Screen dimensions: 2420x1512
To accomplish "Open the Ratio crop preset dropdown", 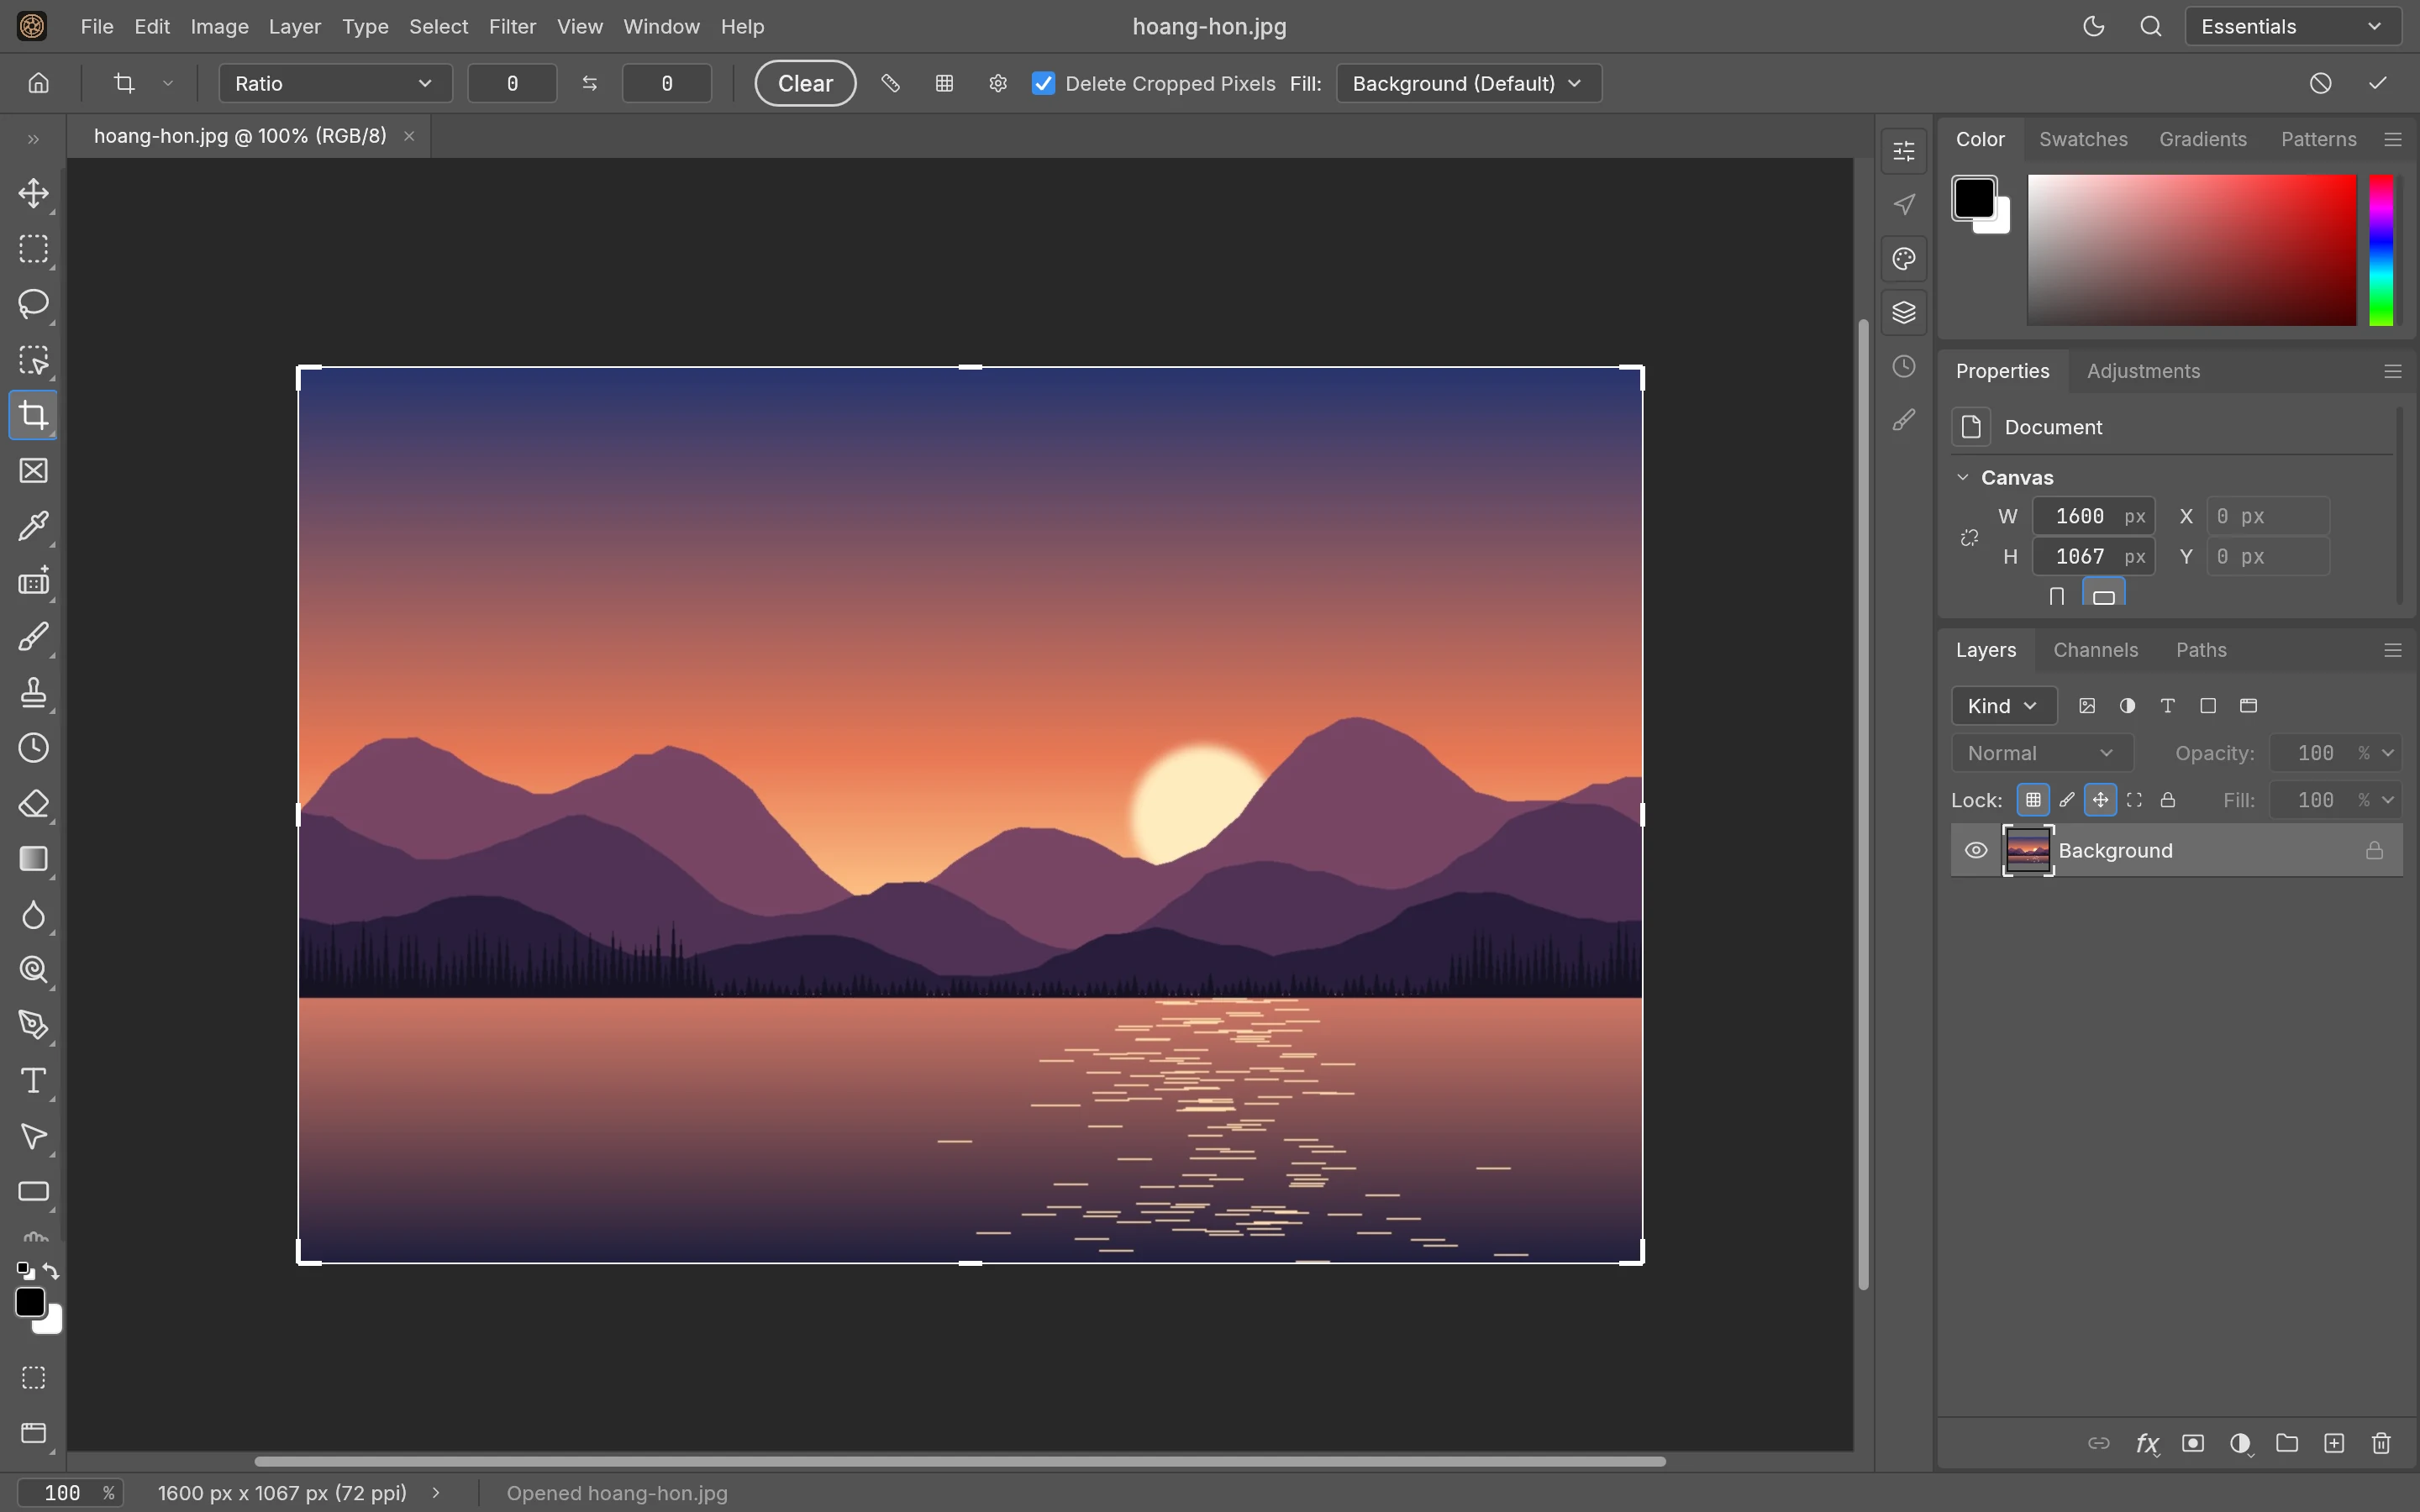I will (x=335, y=83).
